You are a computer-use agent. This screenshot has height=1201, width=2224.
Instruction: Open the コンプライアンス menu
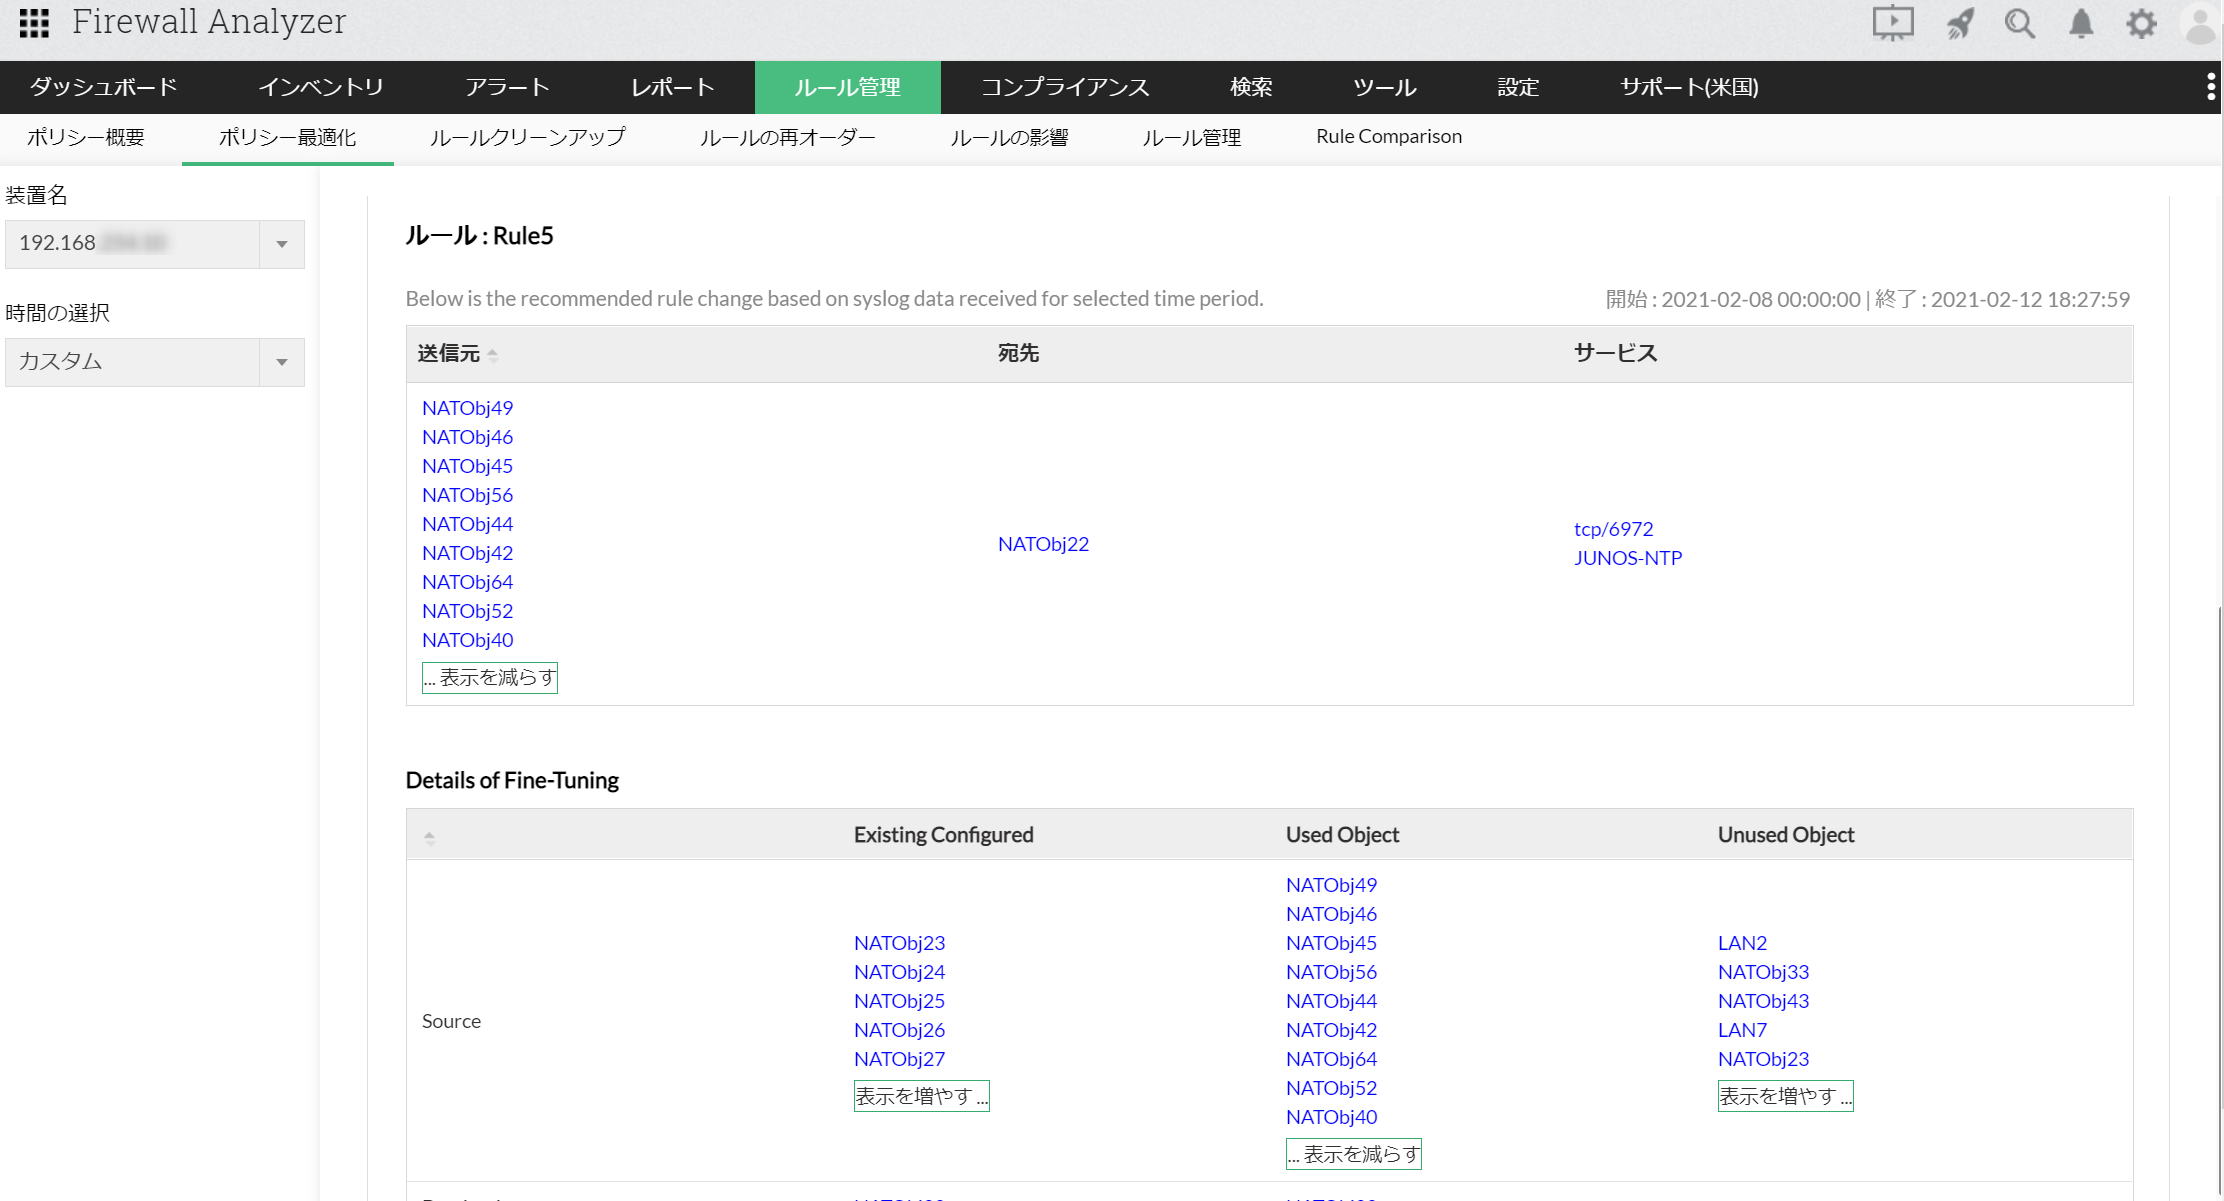pyautogui.click(x=1065, y=87)
